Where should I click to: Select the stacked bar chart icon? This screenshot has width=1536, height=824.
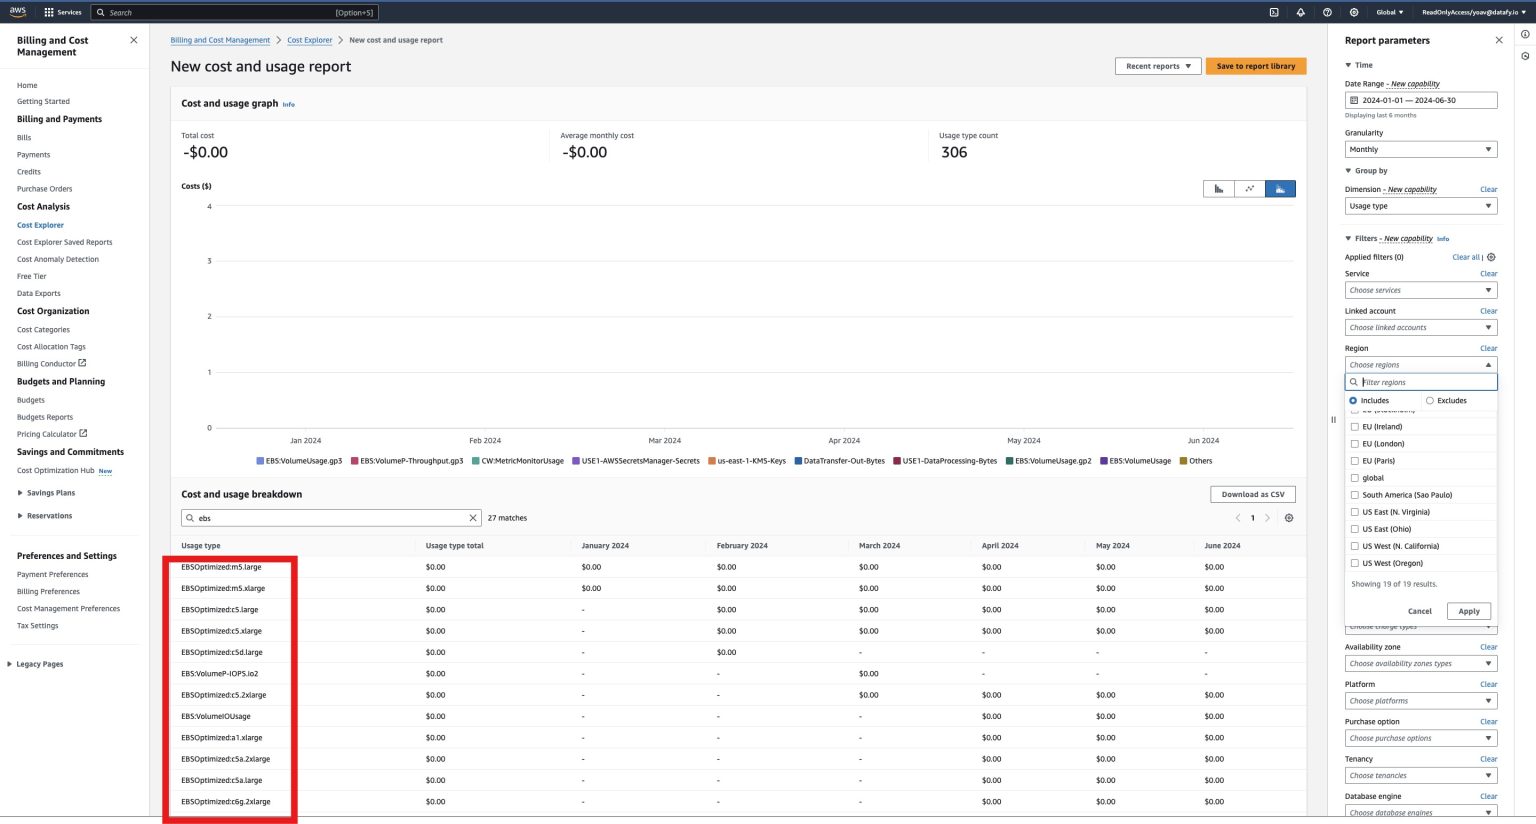[1280, 188]
